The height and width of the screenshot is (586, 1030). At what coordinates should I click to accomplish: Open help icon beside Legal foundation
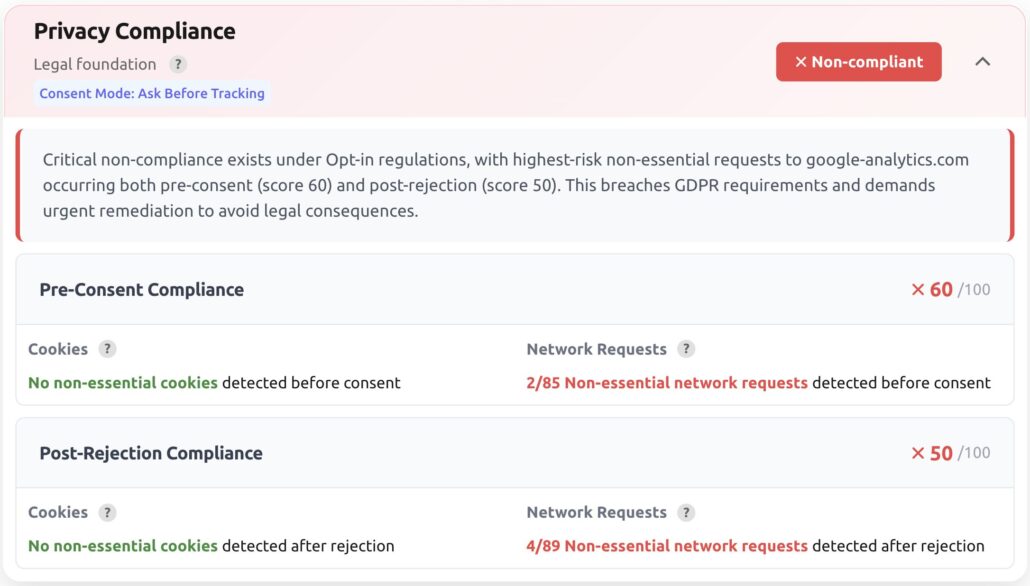[177, 64]
